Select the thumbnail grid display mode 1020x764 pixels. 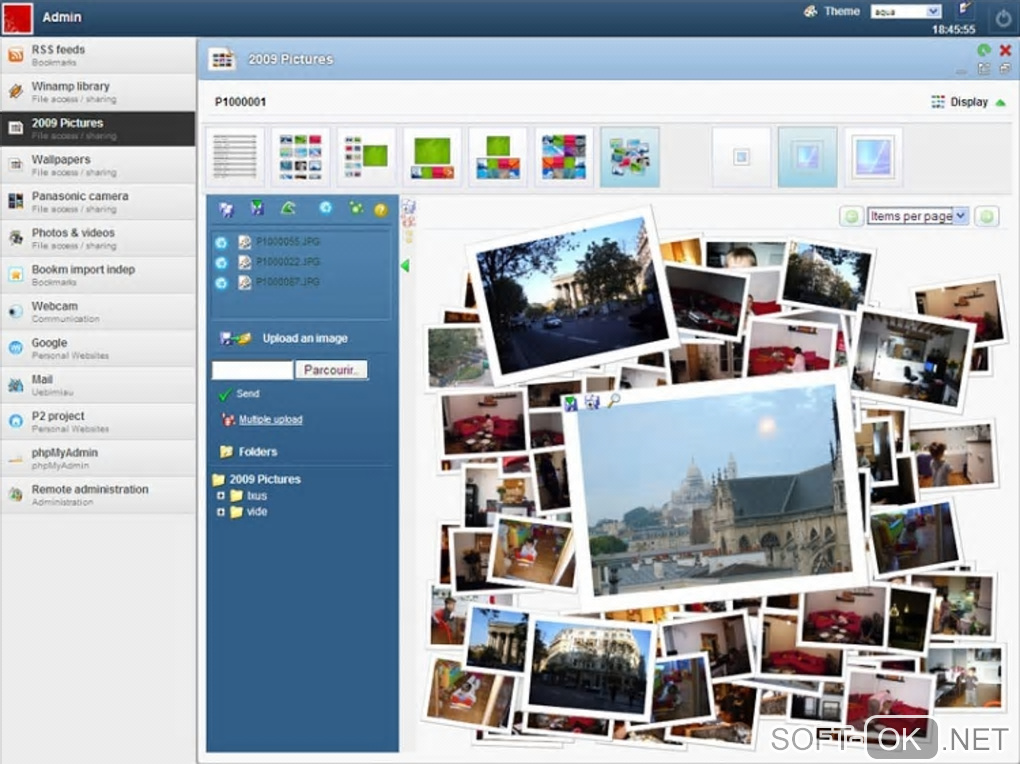click(x=301, y=157)
